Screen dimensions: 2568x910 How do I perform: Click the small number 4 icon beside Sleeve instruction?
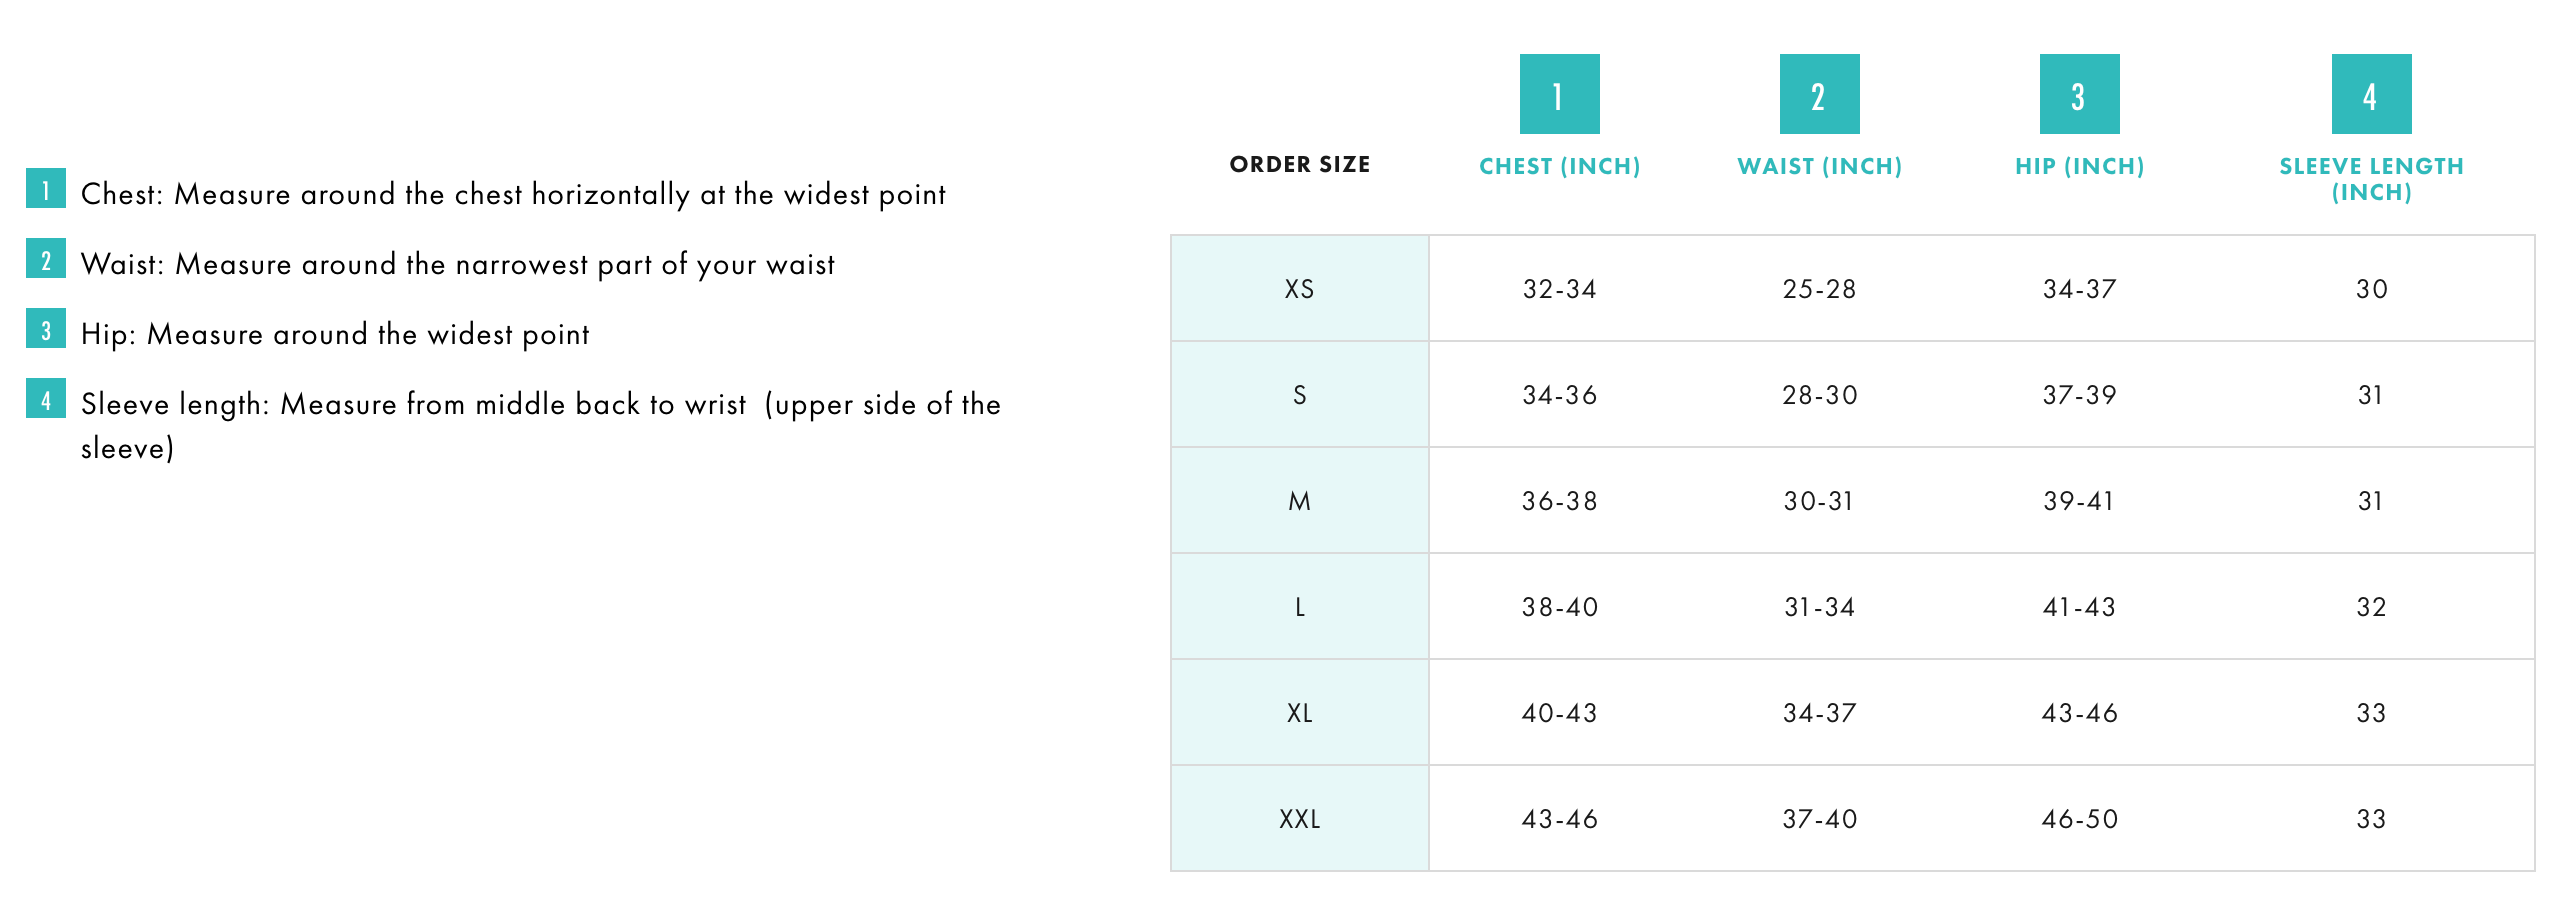(x=46, y=398)
